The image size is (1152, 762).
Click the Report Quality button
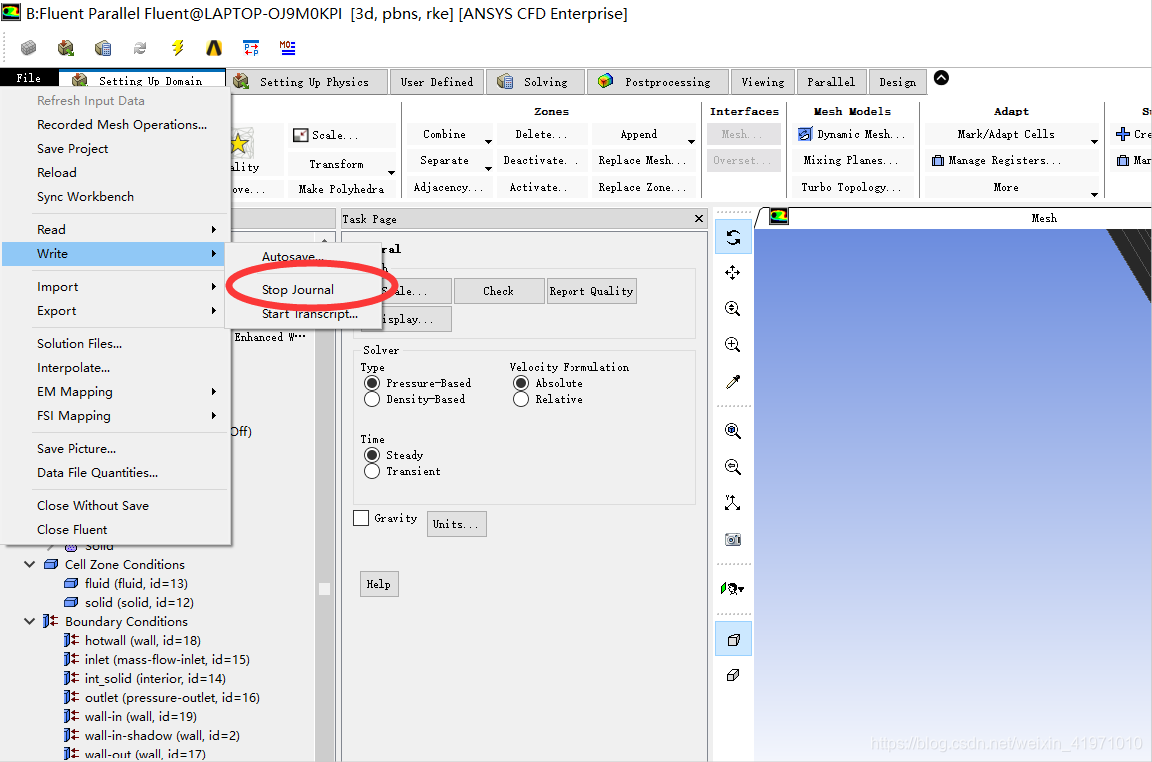(x=591, y=291)
